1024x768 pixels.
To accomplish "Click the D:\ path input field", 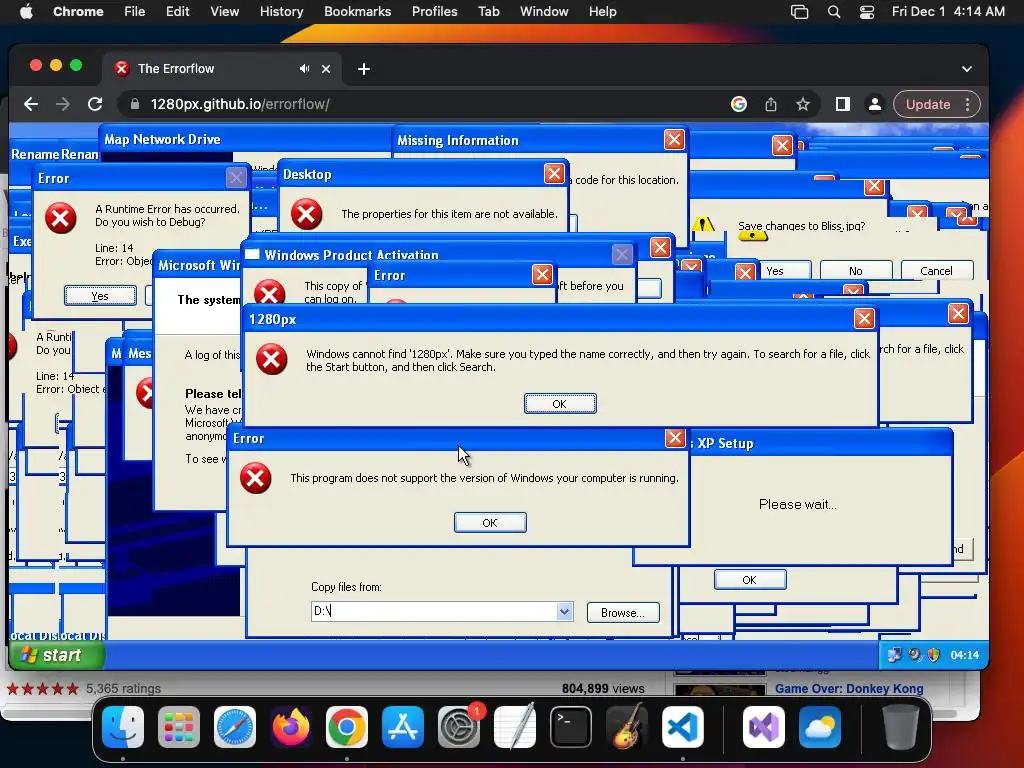I will click(x=434, y=611).
